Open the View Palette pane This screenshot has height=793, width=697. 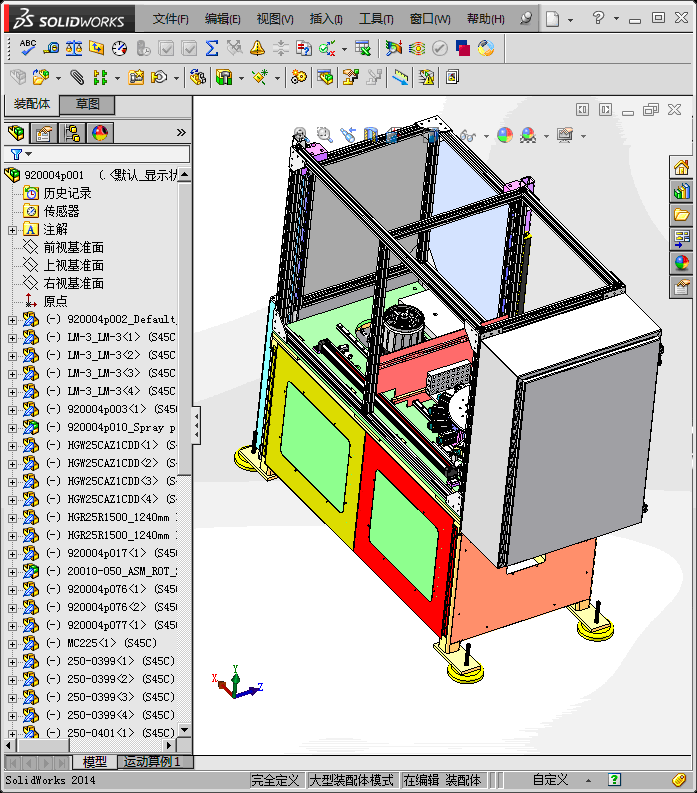681,239
